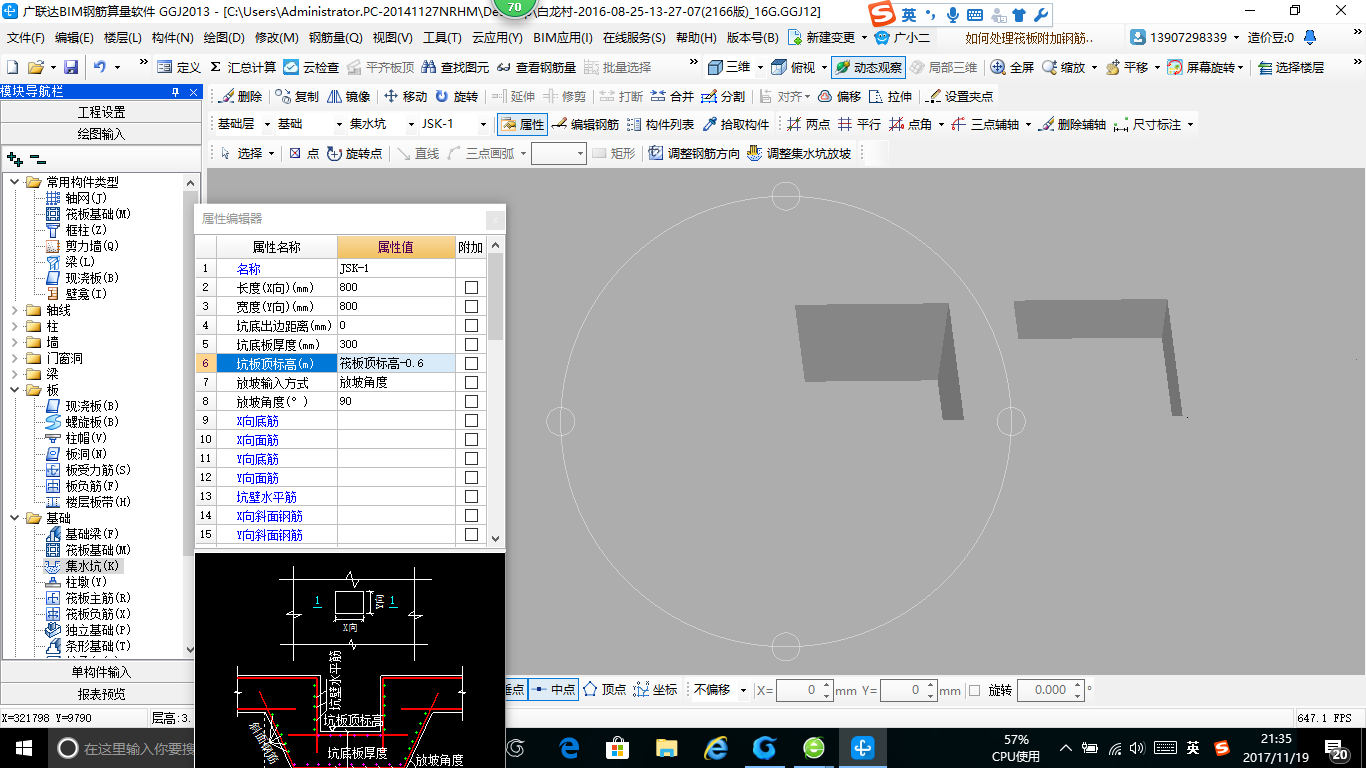Select the 移动 move tool

pos(405,96)
